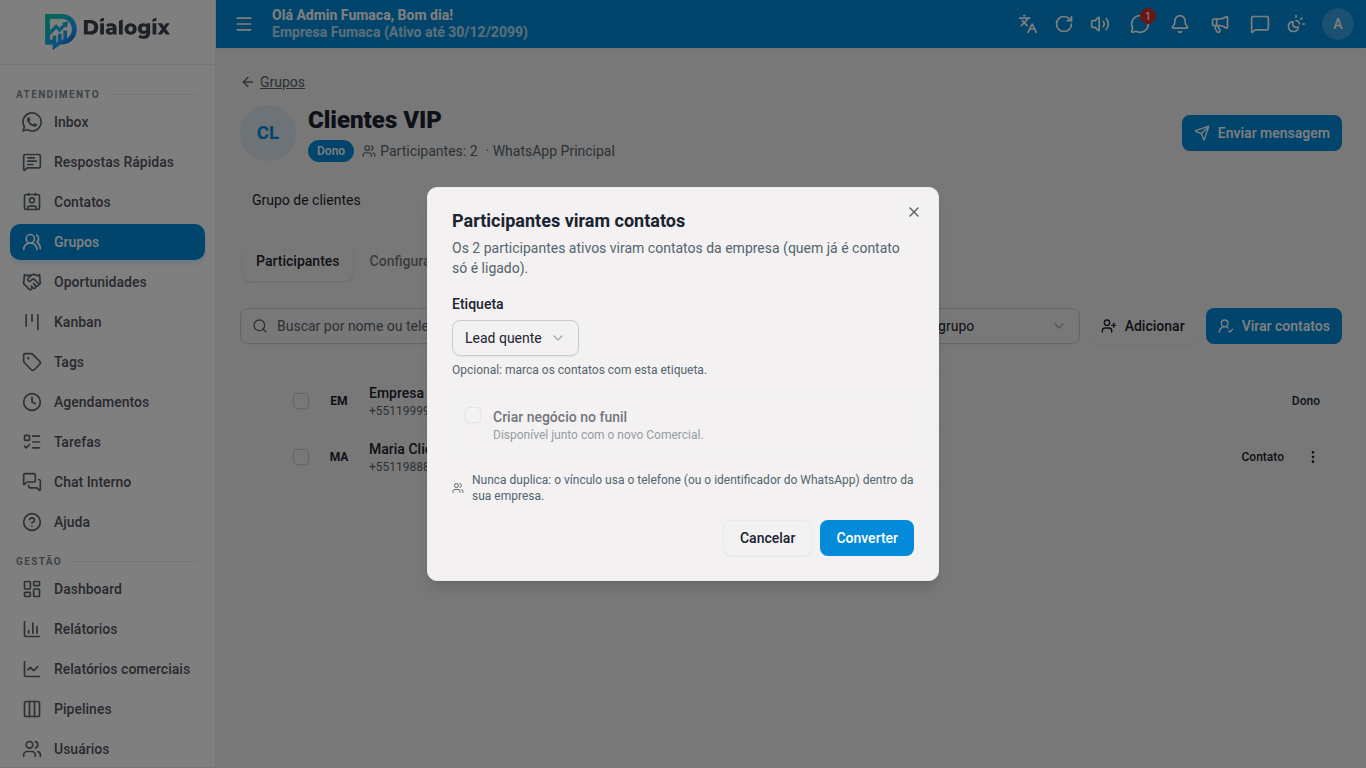Viewport: 1366px width, 768px height.
Task: Open the language translation icon
Action: point(1028,24)
